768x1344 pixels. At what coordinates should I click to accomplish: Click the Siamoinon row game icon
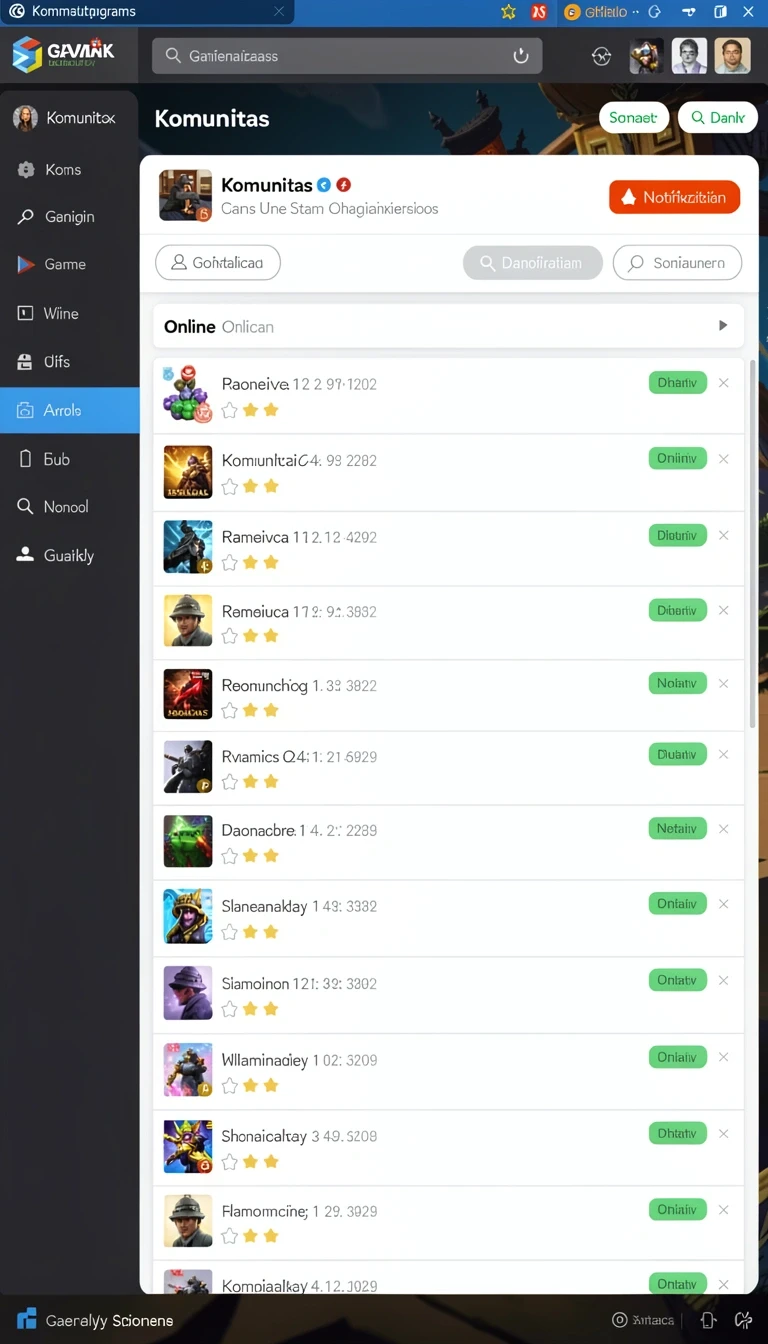coord(188,993)
